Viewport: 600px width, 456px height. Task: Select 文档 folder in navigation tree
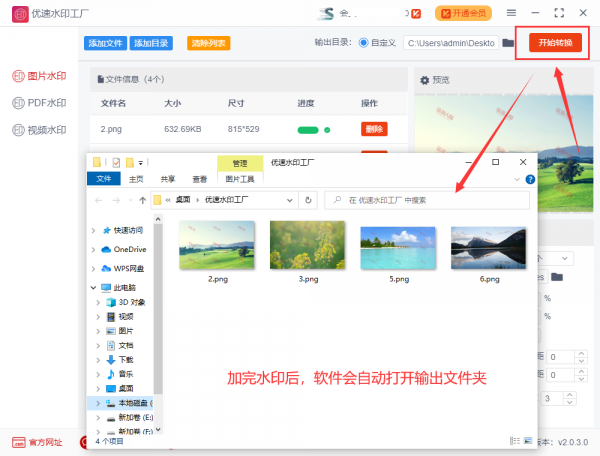pyautogui.click(x=120, y=345)
